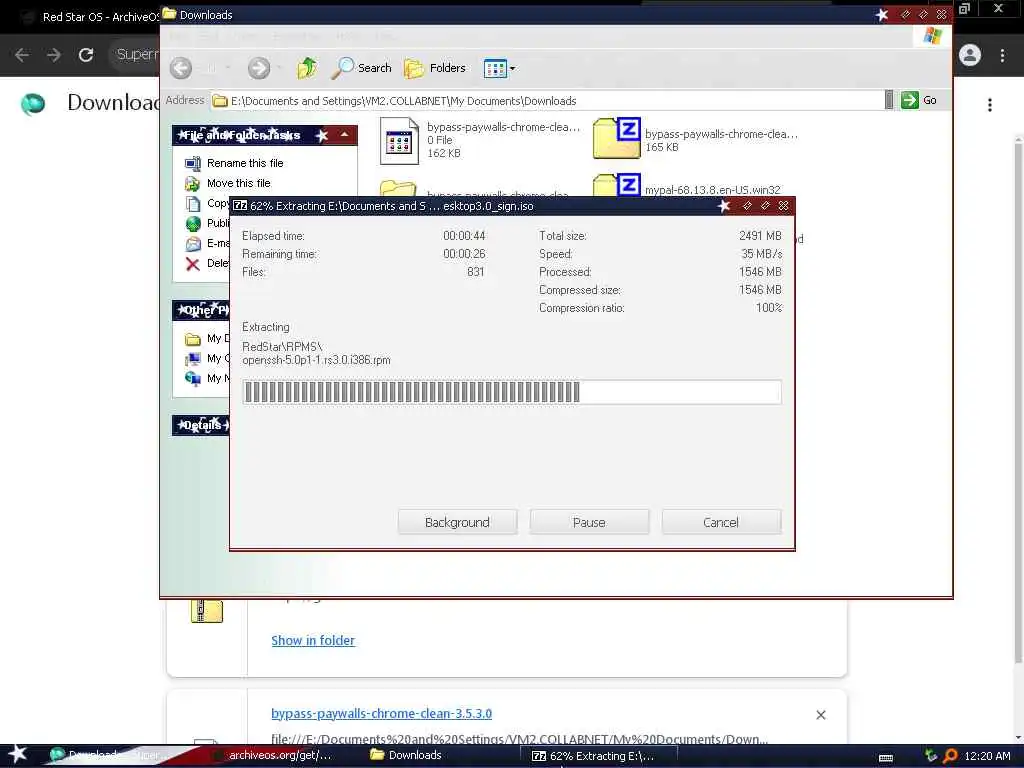Screen dimensions: 1024x768
Task: Click the Start star button on taskbar
Action: pyautogui.click(x=17, y=754)
